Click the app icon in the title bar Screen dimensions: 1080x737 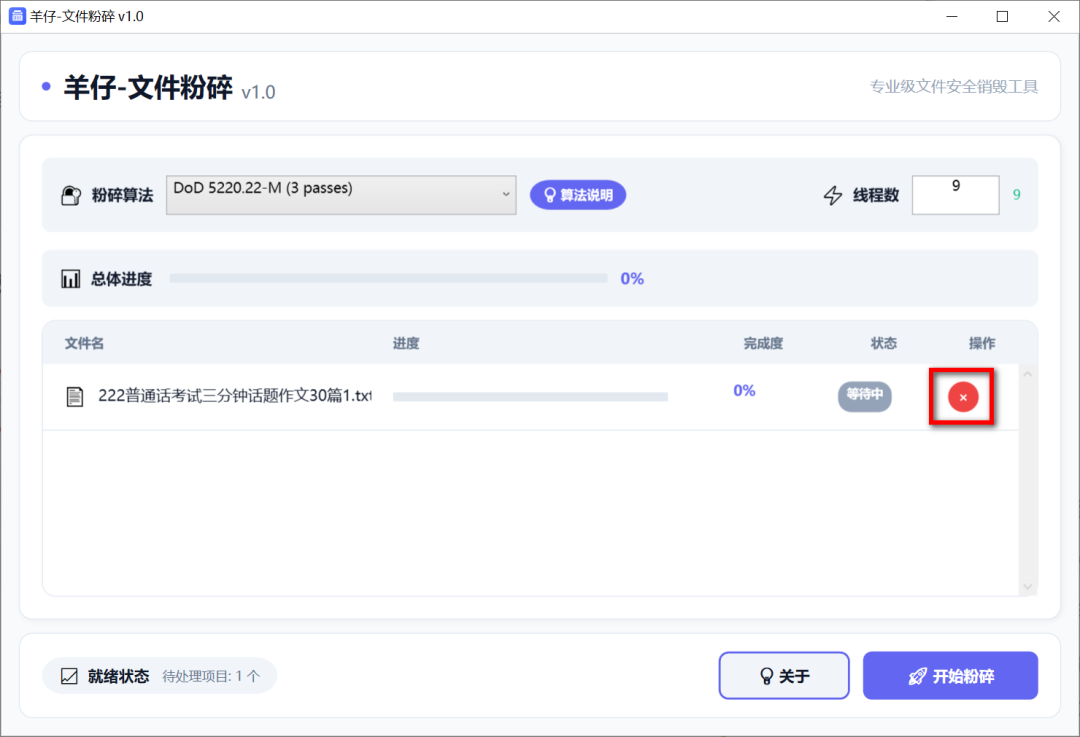pos(16,16)
